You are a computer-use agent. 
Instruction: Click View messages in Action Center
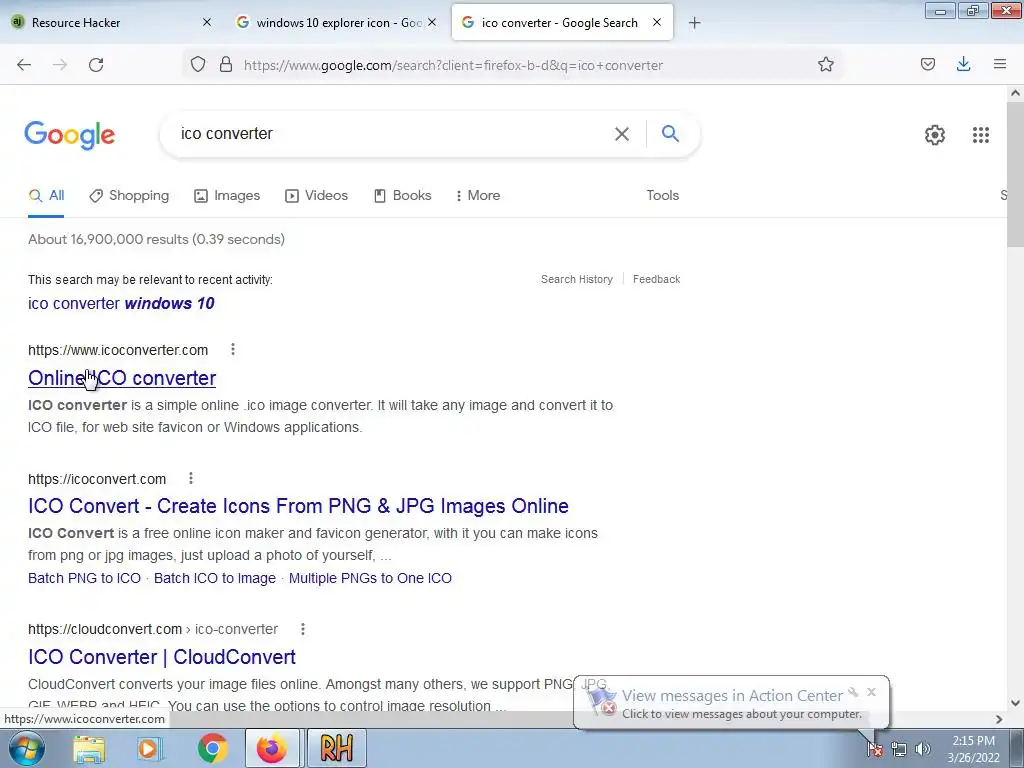[x=732, y=696]
